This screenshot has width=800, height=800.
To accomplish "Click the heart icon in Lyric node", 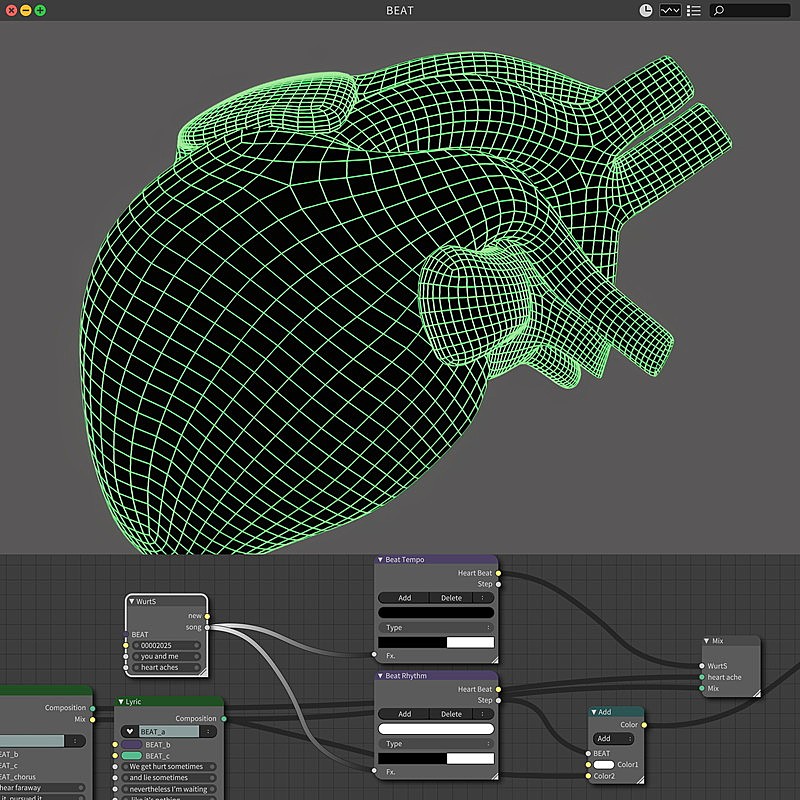I will [129, 732].
